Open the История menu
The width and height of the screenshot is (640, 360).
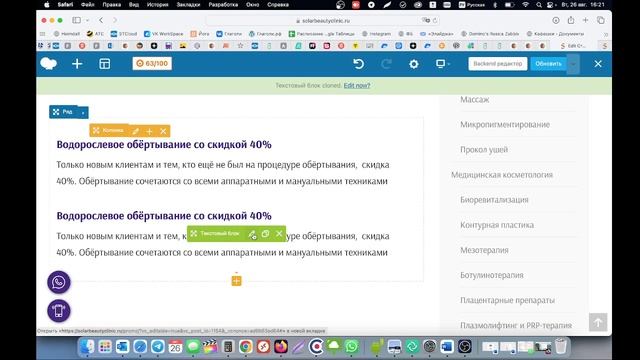point(158,5)
